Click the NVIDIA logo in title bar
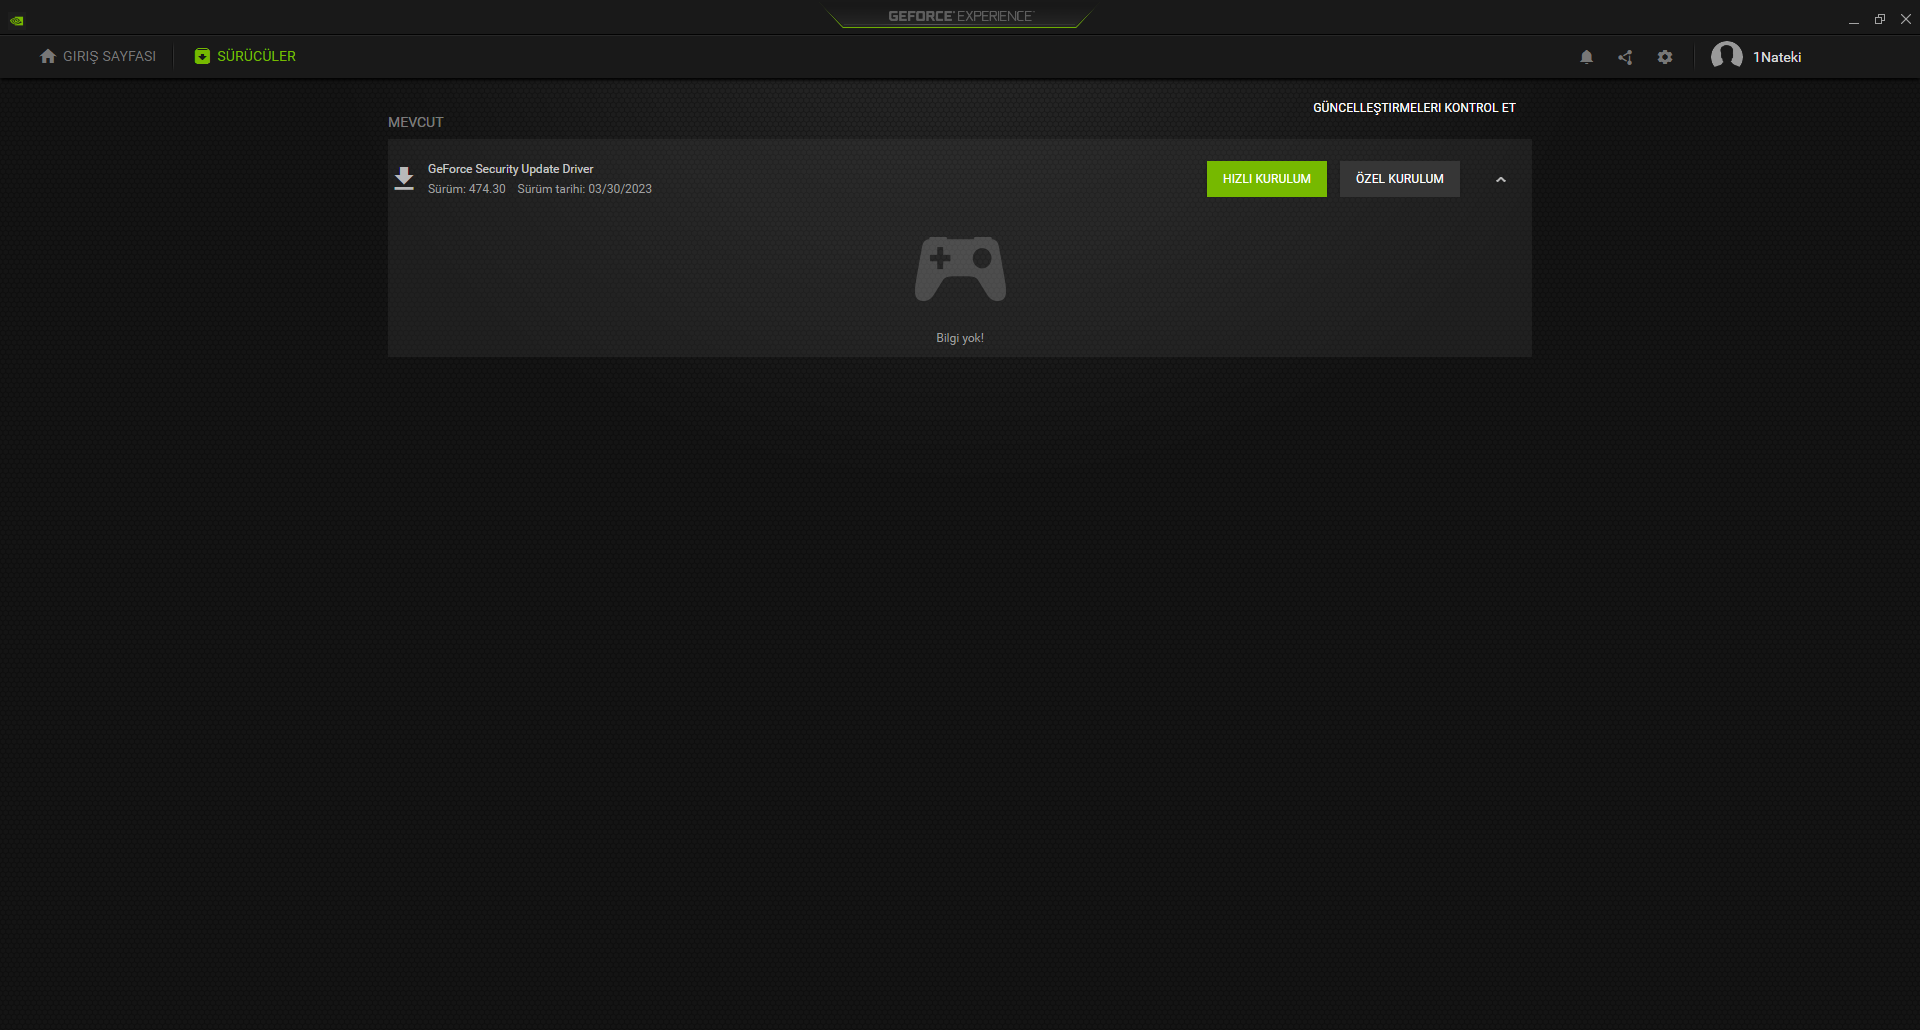The height and width of the screenshot is (1030, 1920). click(x=17, y=20)
